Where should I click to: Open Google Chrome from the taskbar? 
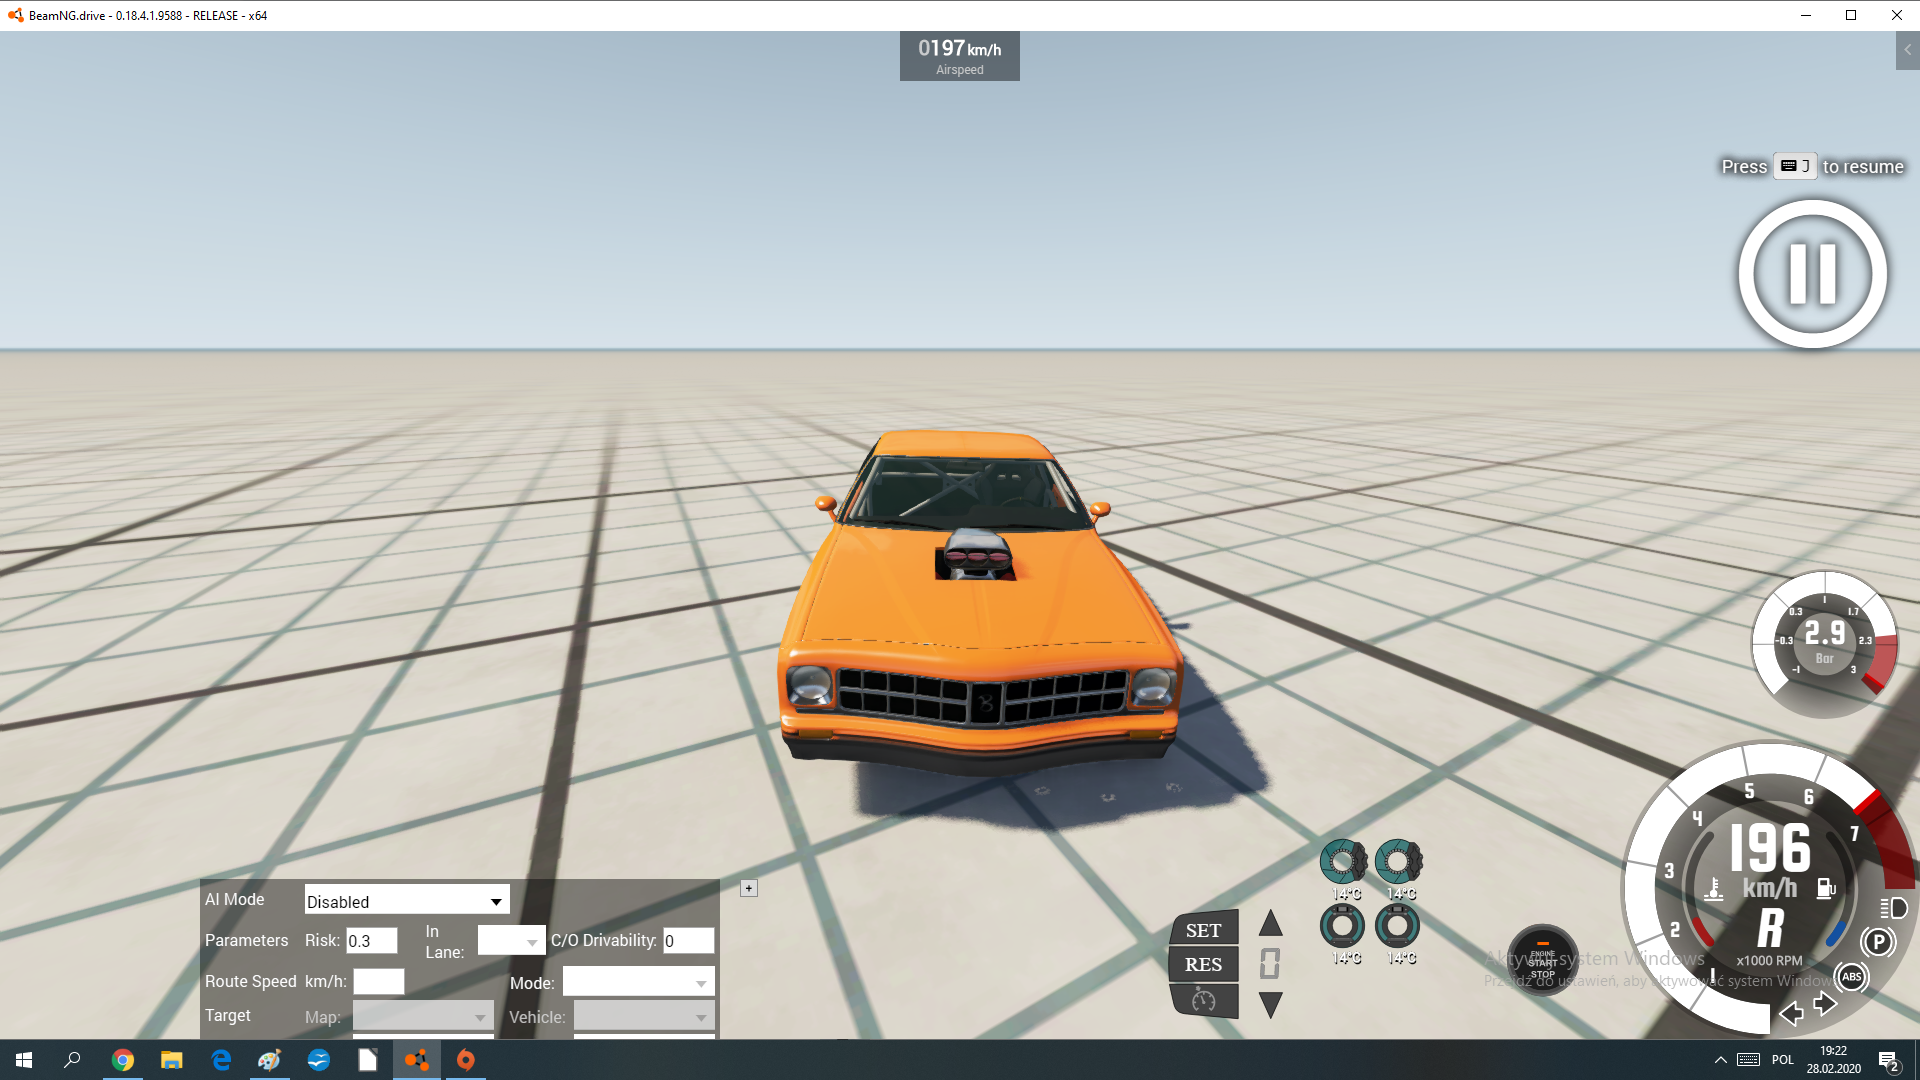pos(122,1060)
